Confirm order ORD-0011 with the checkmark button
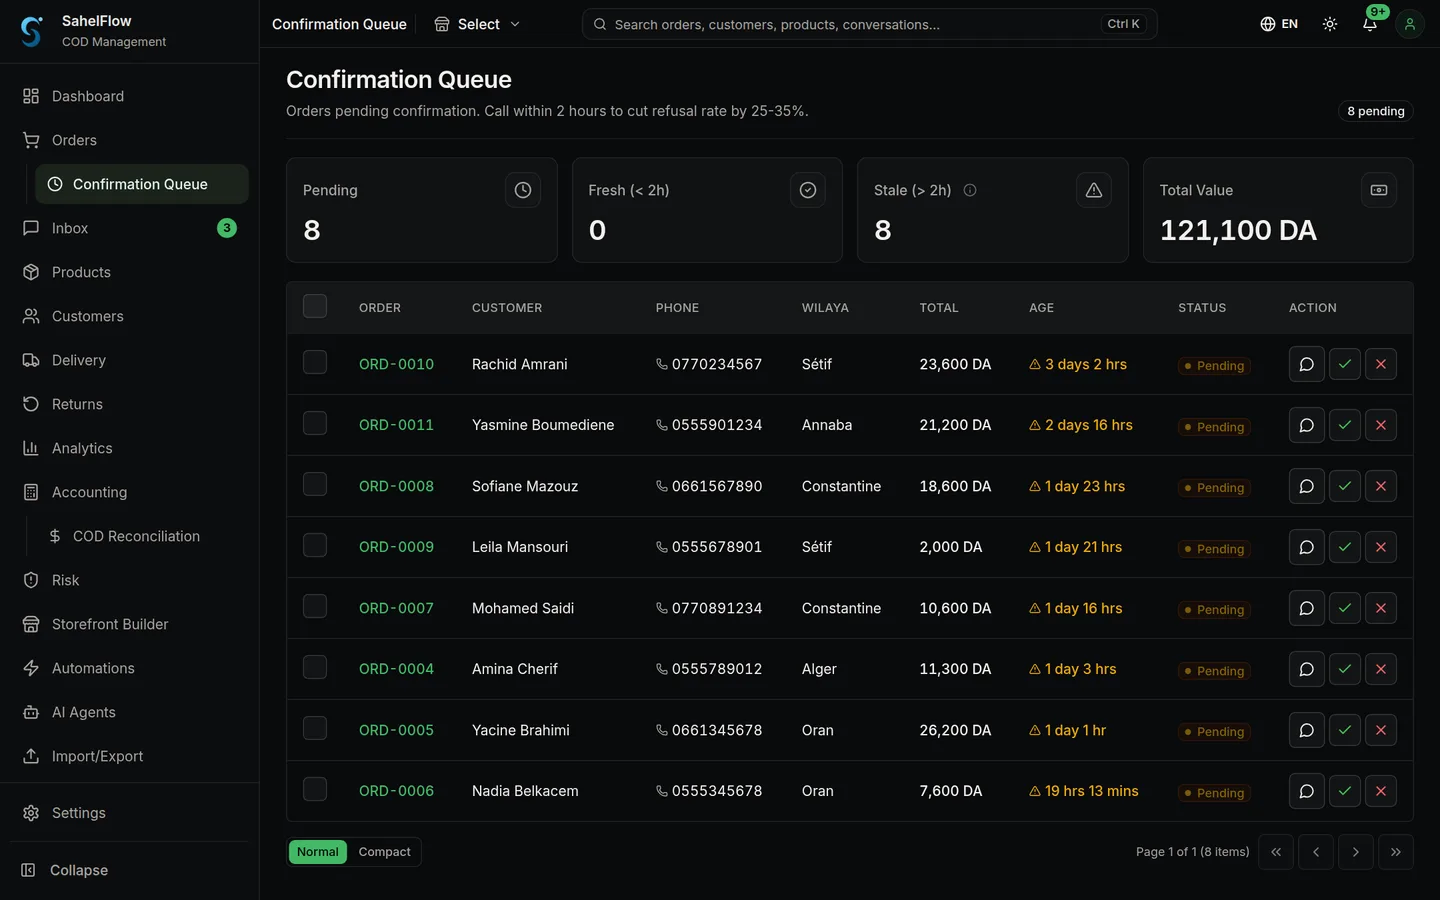Screen dimensions: 1440x900 (1345, 426)
